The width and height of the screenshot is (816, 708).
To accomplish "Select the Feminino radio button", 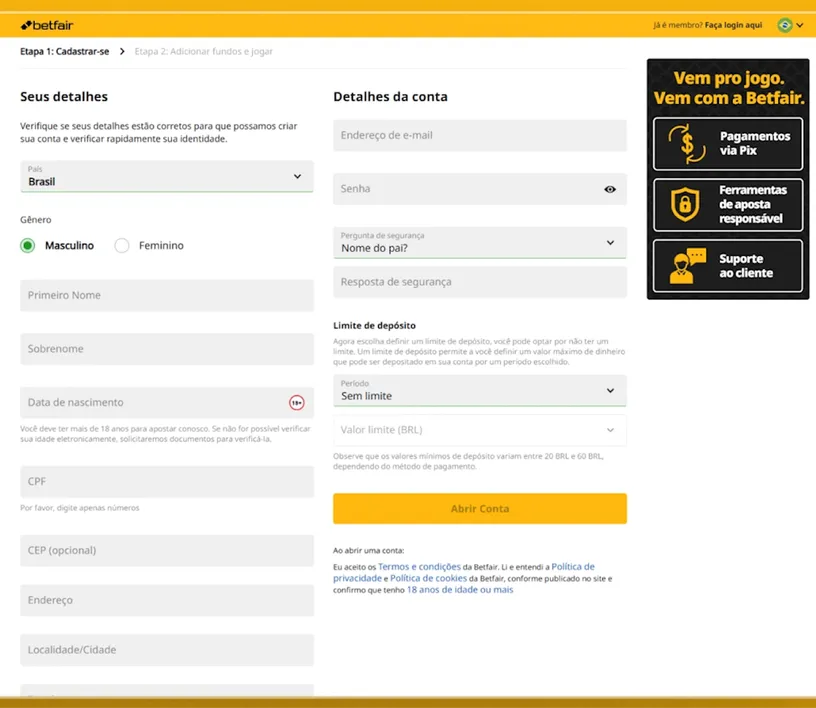I will [122, 245].
